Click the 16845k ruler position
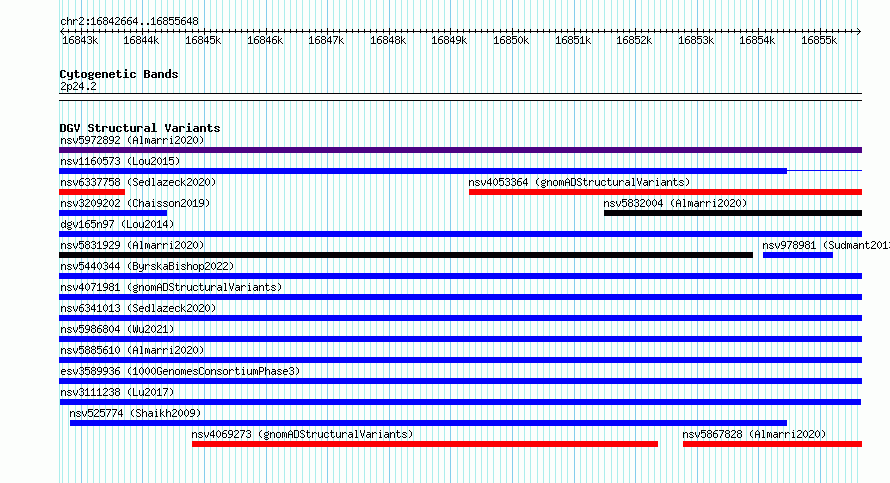This screenshot has height=483, width=890. point(203,40)
